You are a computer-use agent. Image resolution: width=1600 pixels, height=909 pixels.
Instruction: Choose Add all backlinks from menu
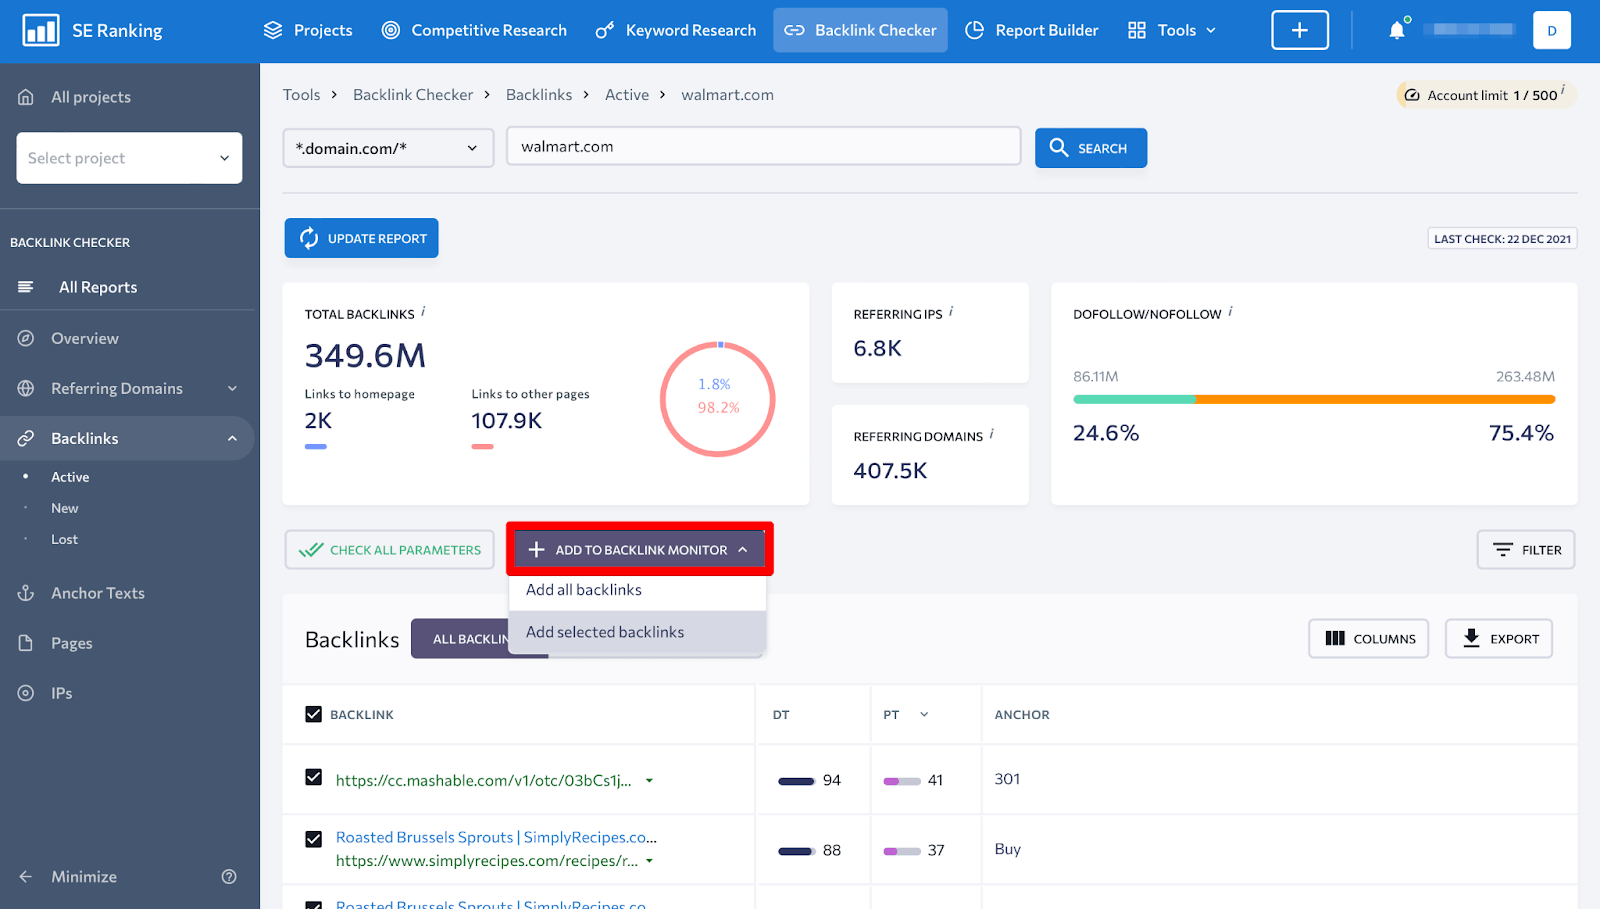584,590
